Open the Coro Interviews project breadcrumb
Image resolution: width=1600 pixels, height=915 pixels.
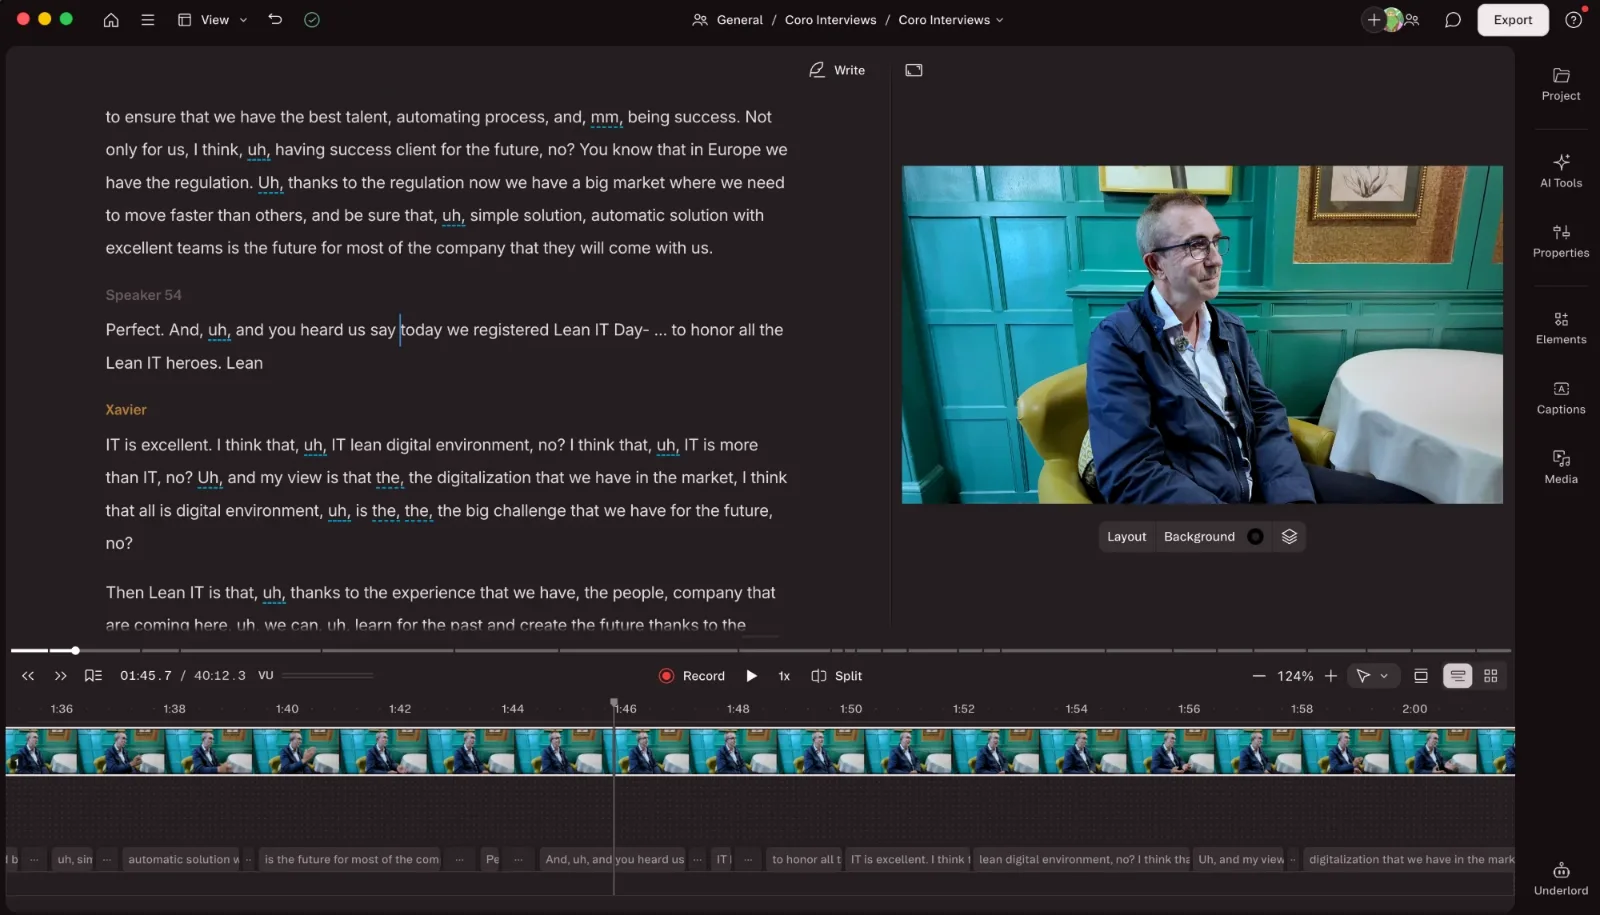830,20
